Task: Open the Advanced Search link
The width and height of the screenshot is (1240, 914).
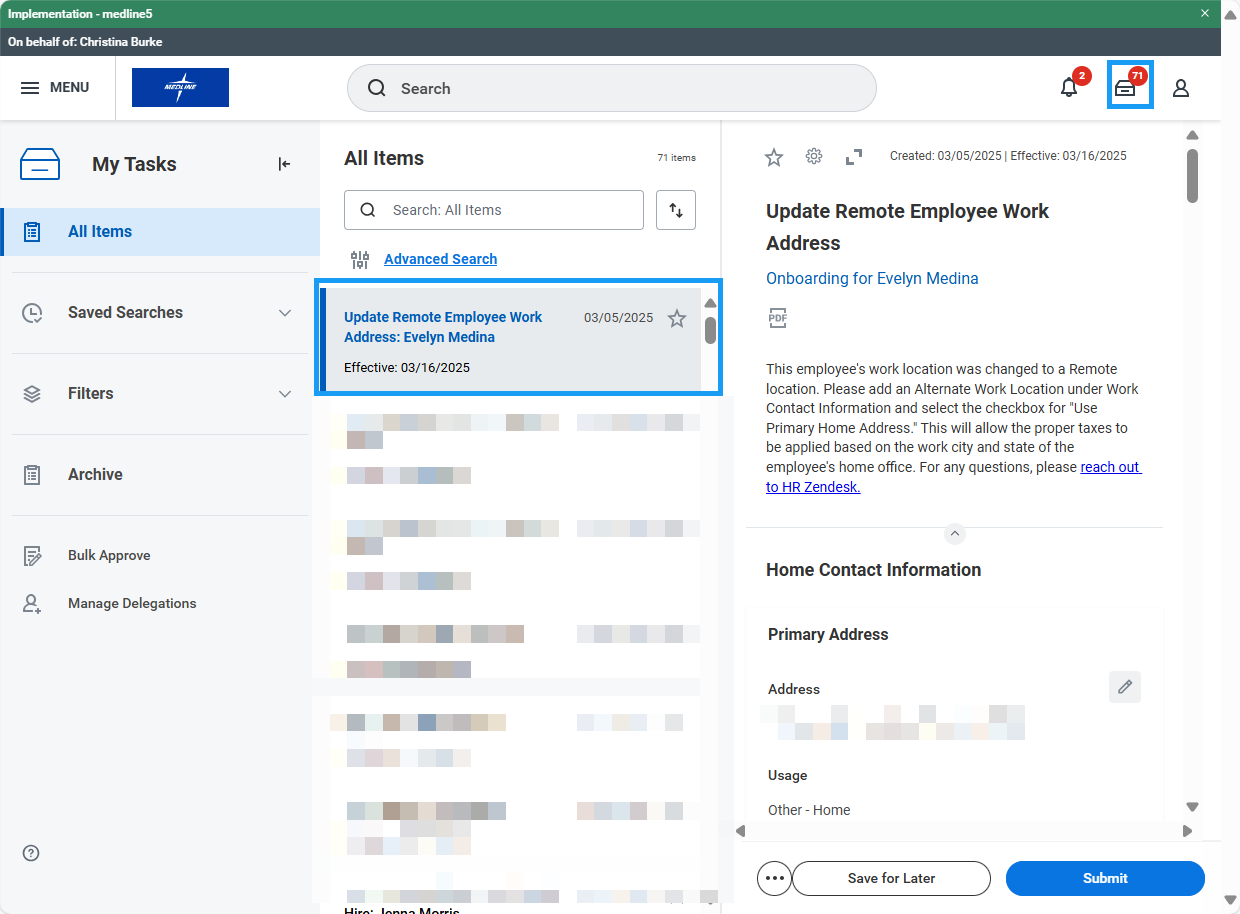Action: click(x=440, y=259)
